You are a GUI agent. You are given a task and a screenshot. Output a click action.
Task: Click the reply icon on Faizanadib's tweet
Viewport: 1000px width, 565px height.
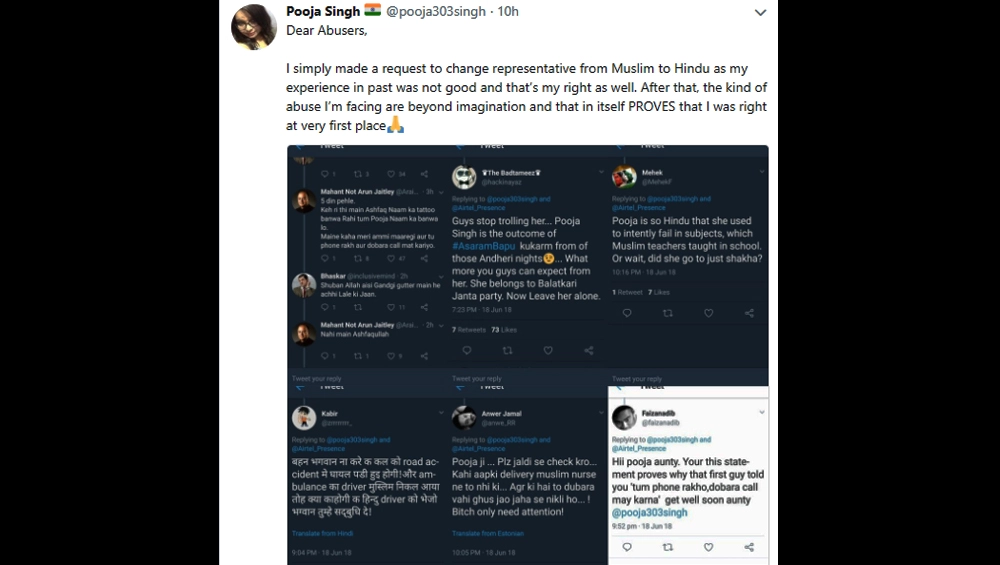pyautogui.click(x=627, y=547)
